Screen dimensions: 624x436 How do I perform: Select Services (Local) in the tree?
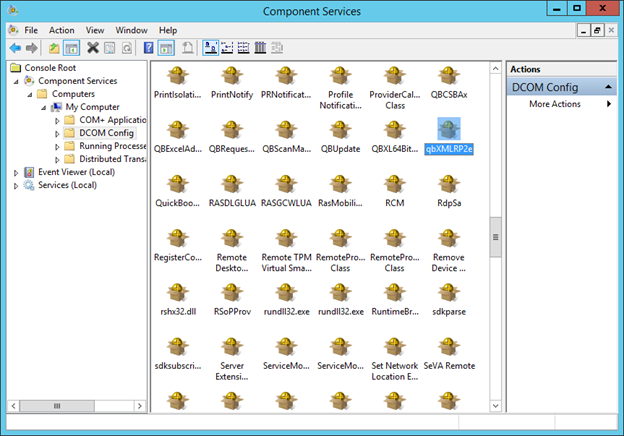coord(66,185)
